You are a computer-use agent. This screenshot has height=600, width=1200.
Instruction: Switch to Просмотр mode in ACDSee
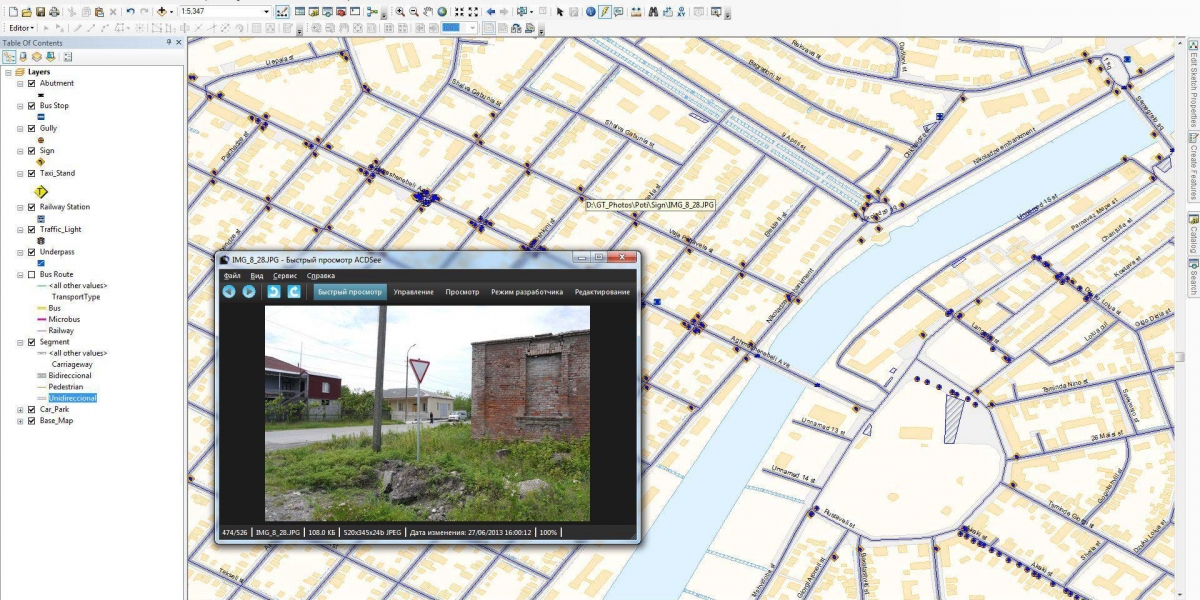pos(462,292)
